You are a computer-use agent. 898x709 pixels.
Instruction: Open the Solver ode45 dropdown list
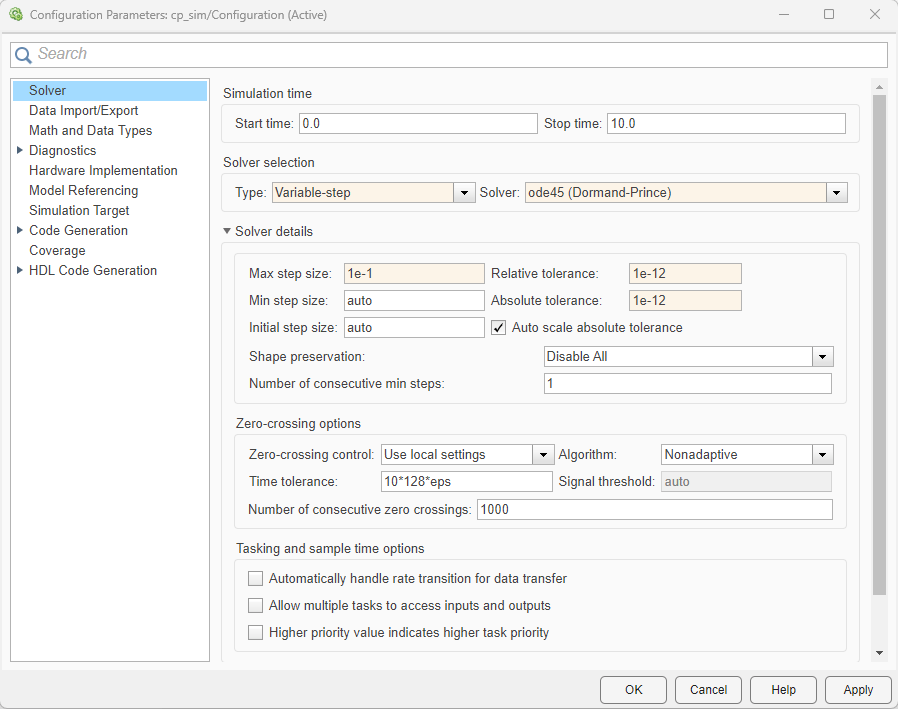click(x=837, y=192)
